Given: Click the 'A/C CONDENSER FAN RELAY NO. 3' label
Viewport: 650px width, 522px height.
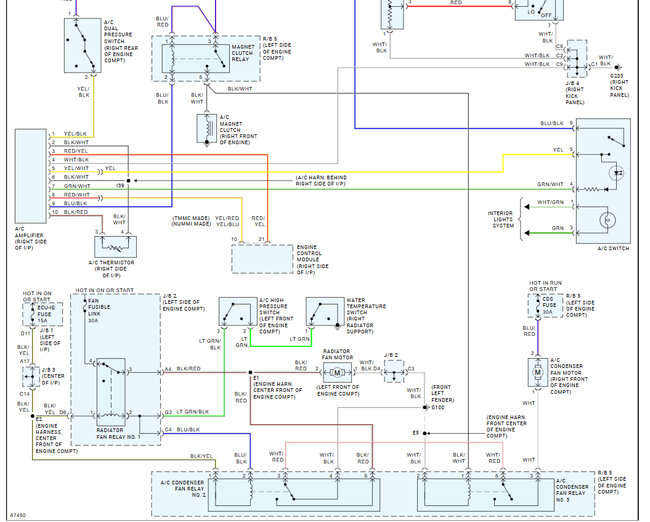Looking at the screenshot, I should [x=572, y=490].
